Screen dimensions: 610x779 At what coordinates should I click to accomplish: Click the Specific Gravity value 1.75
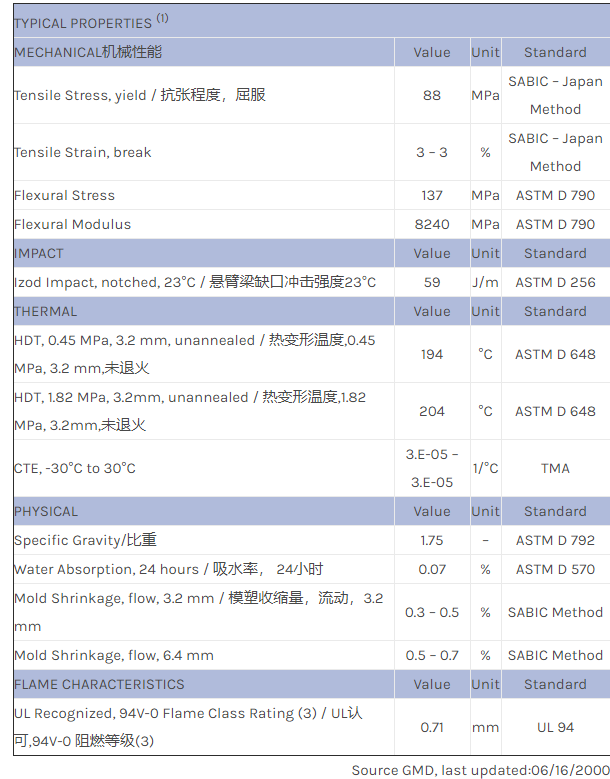(x=432, y=540)
